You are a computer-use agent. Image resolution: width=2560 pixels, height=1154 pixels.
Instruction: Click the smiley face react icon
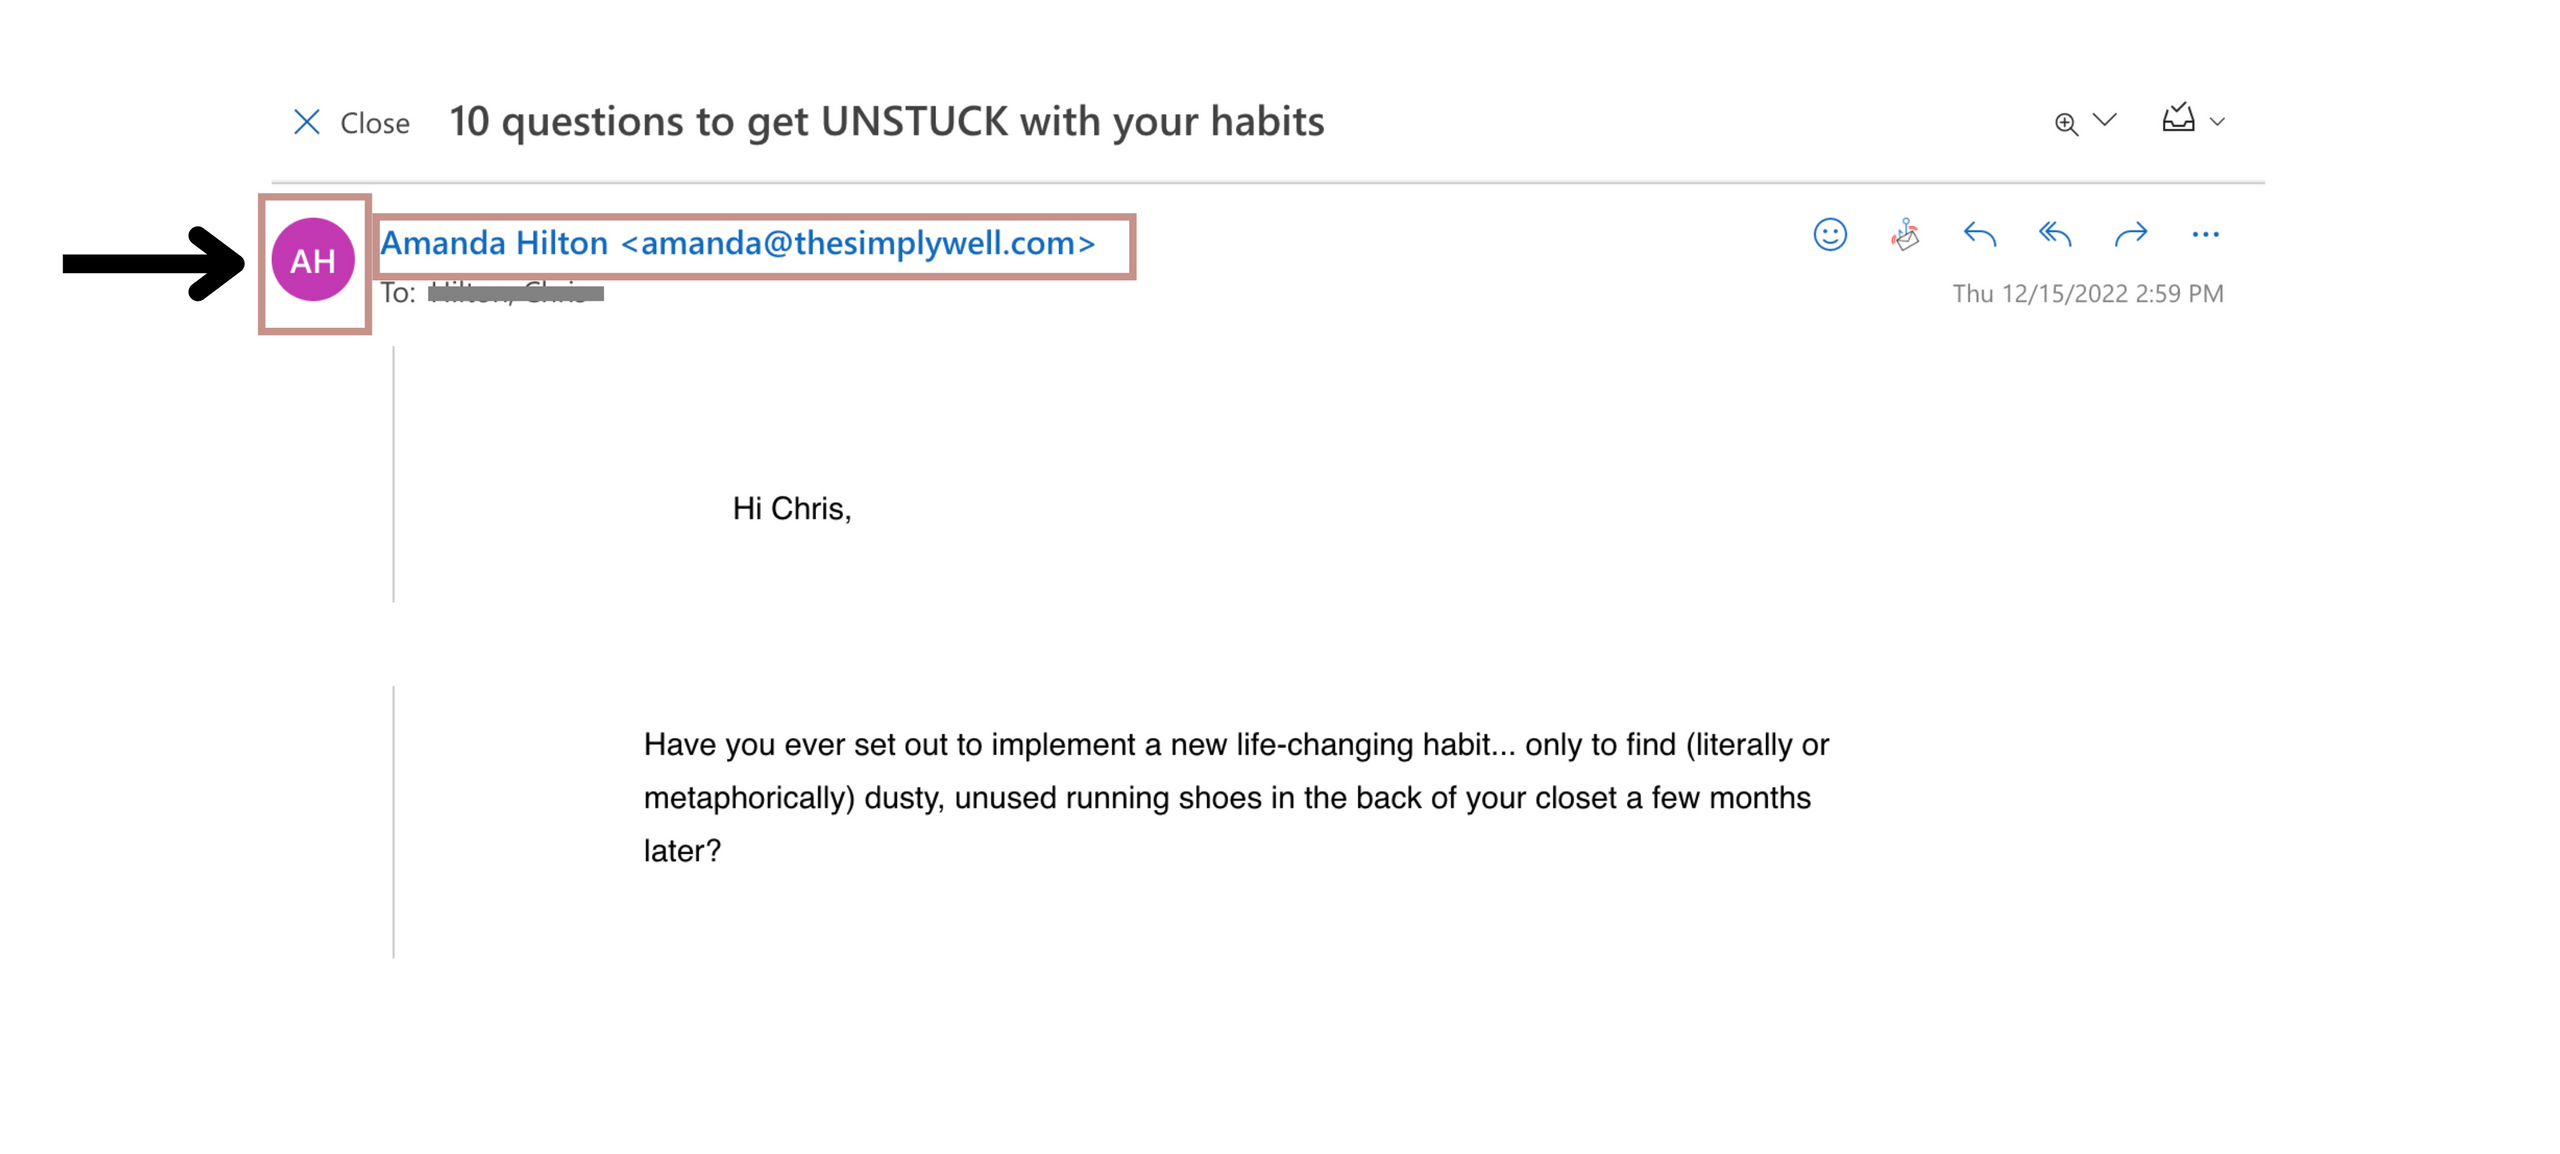pyautogui.click(x=1829, y=235)
